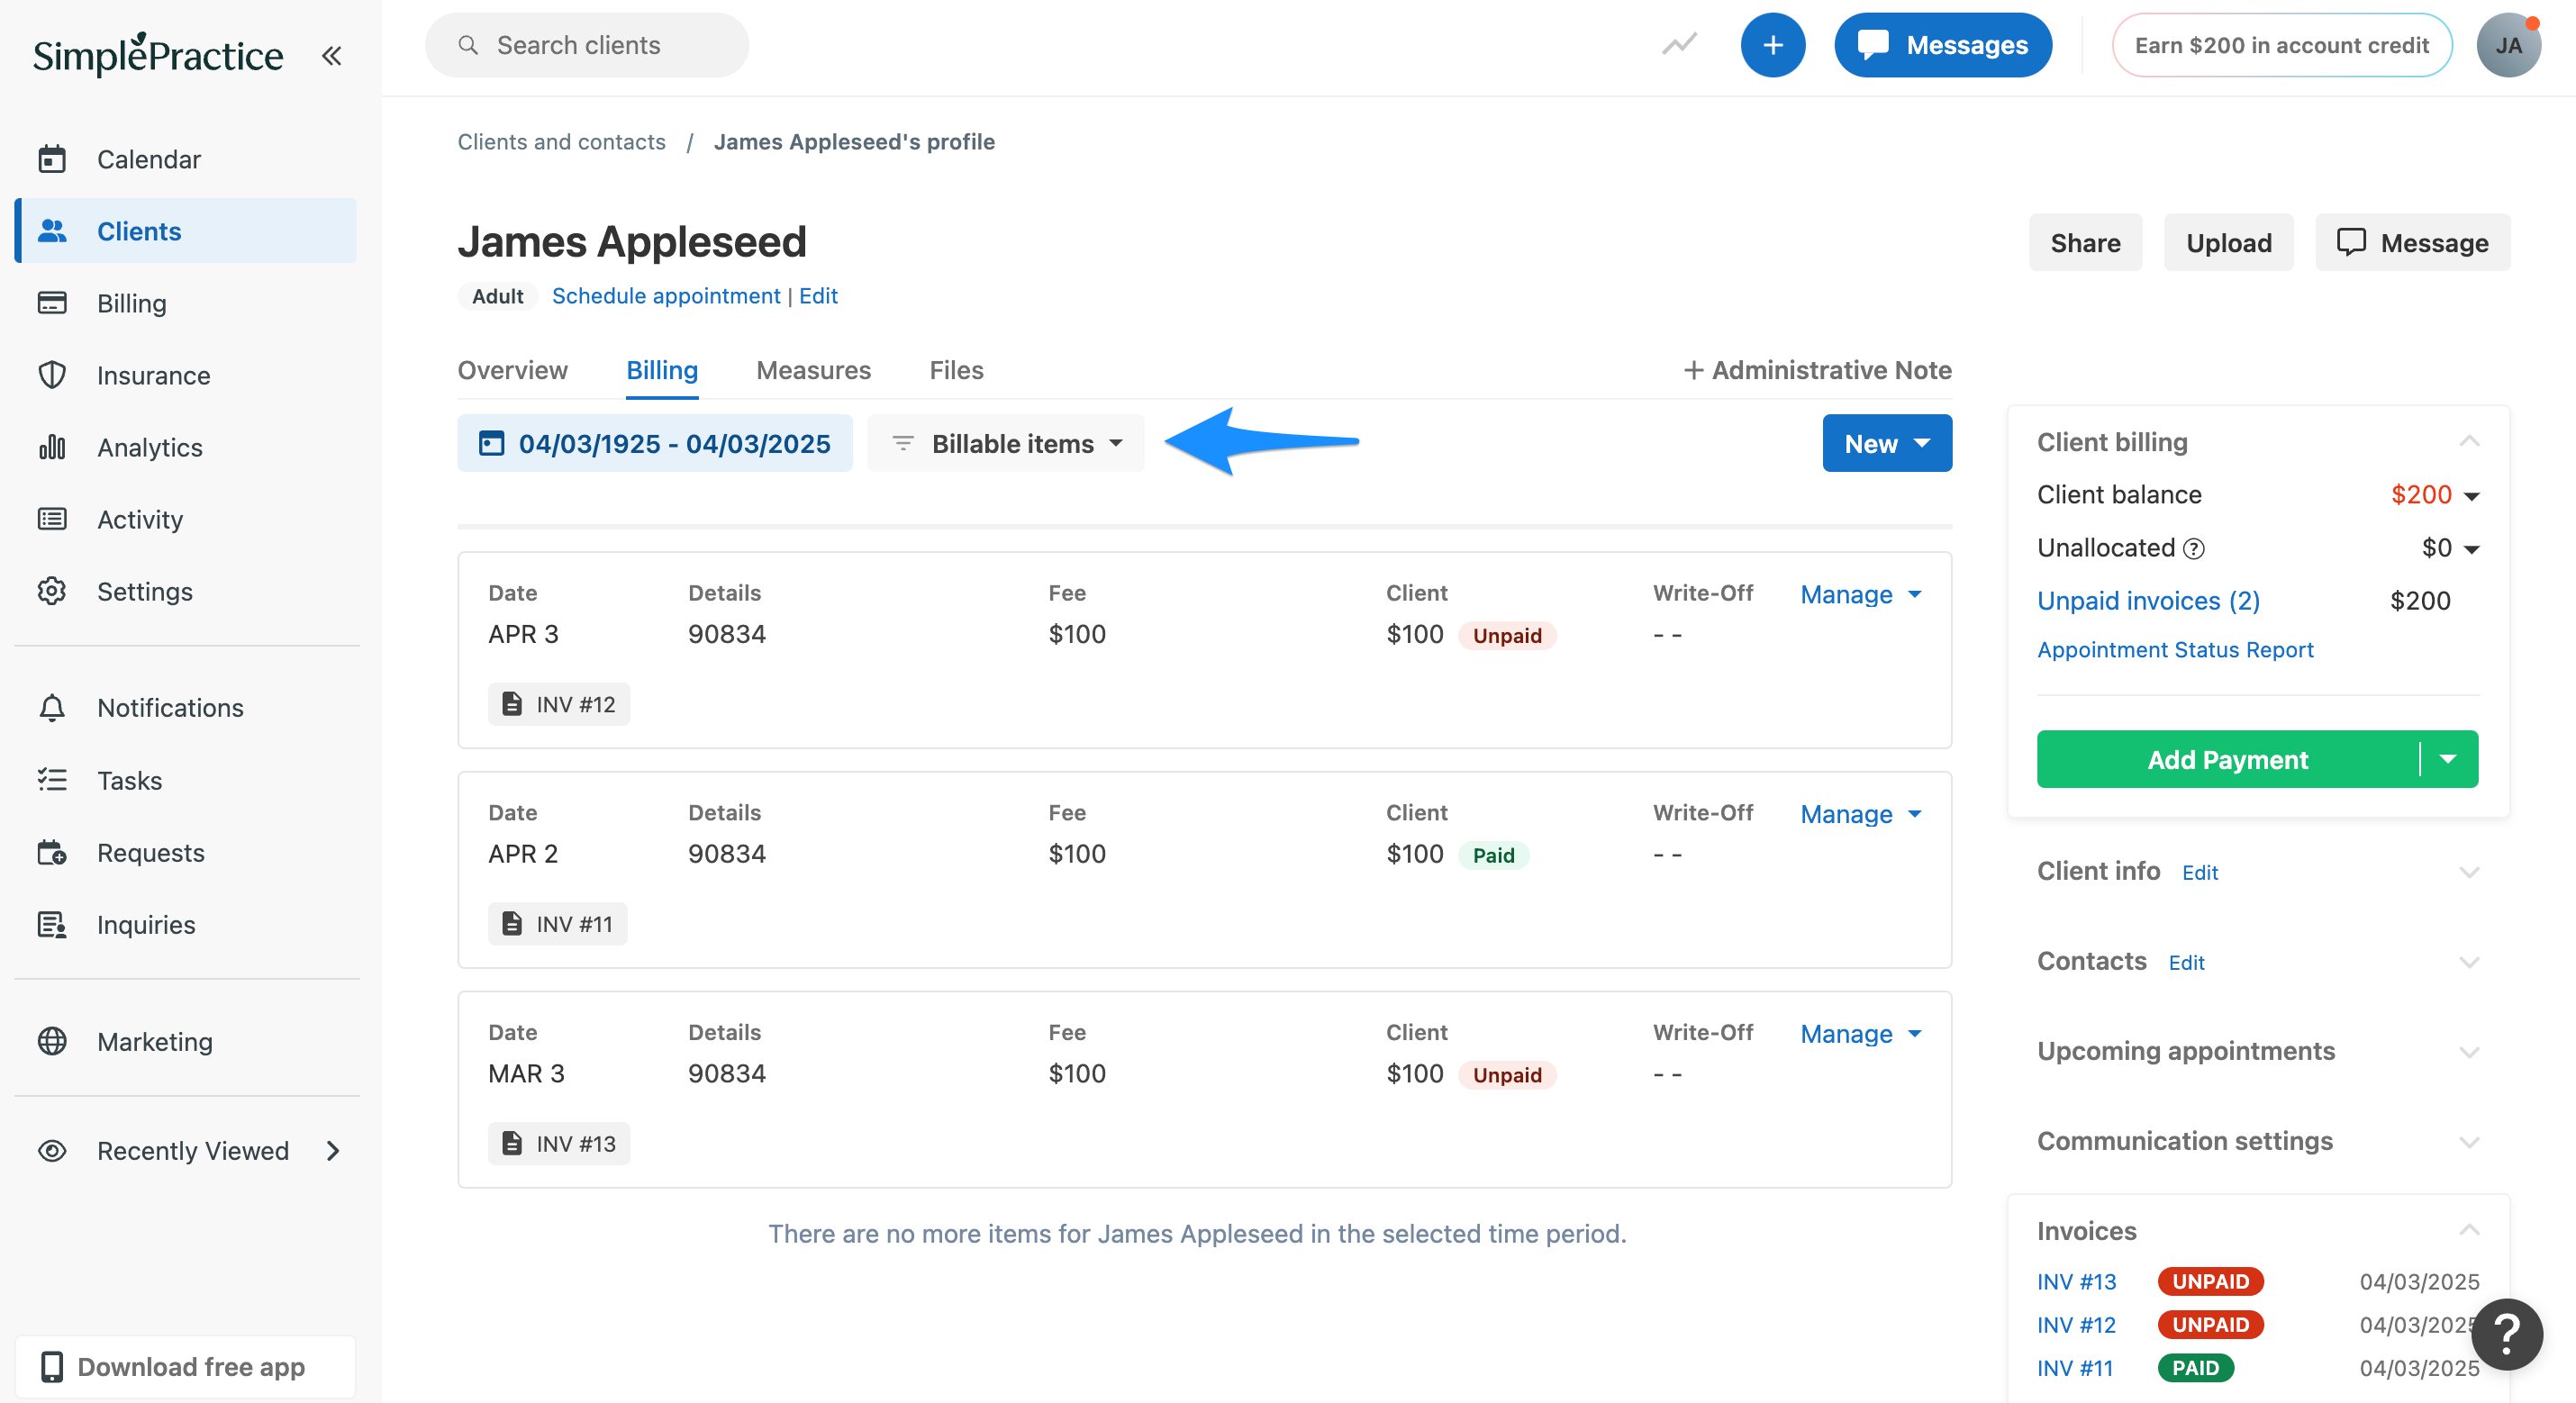This screenshot has height=1403, width=2576.
Task: Open the JA account avatar
Action: (x=2508, y=45)
